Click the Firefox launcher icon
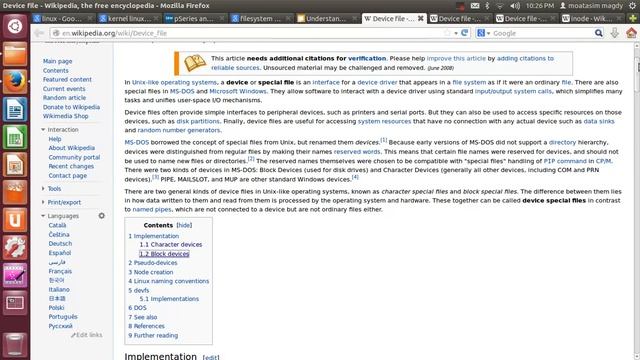 (x=15, y=81)
